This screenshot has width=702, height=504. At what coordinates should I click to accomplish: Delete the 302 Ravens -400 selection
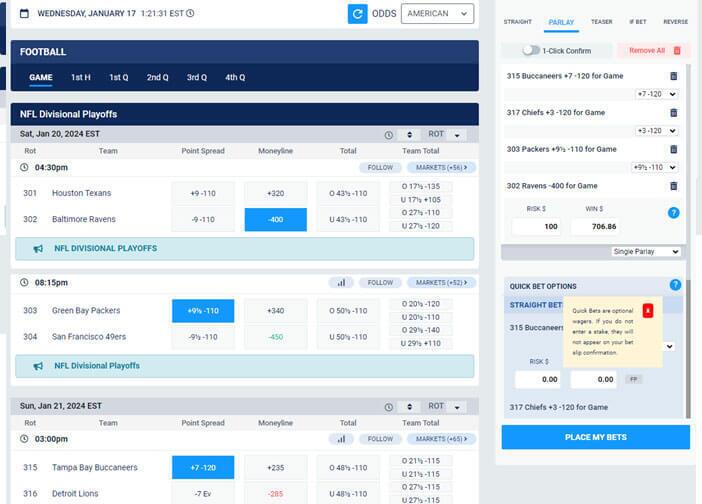673,186
